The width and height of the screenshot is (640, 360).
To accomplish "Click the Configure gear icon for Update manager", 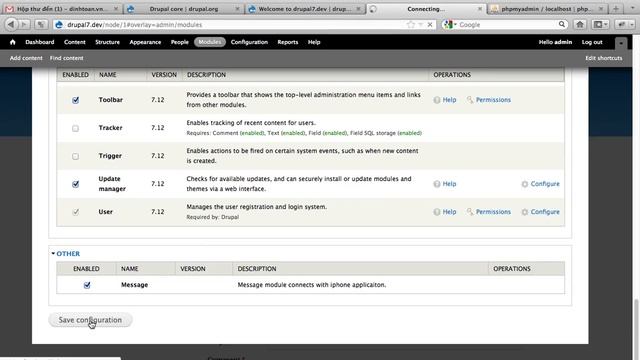I will (x=525, y=184).
